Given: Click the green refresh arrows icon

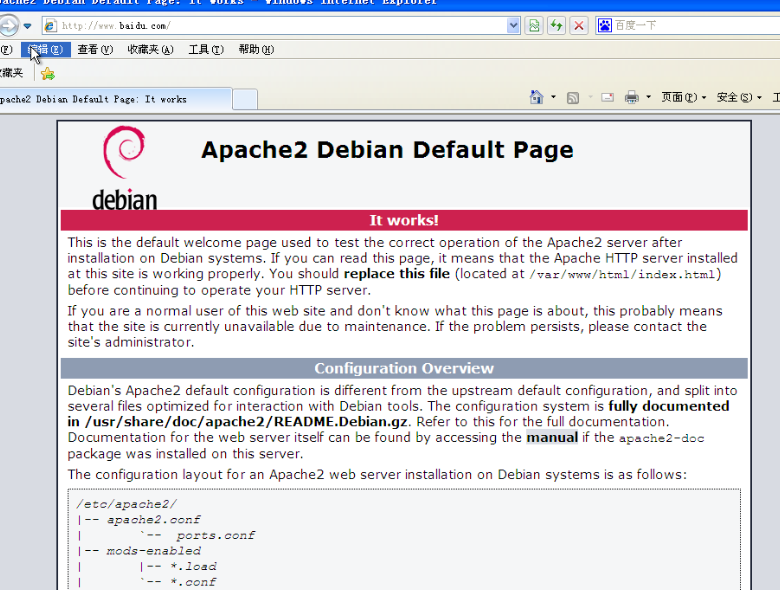Looking at the screenshot, I should [556, 25].
